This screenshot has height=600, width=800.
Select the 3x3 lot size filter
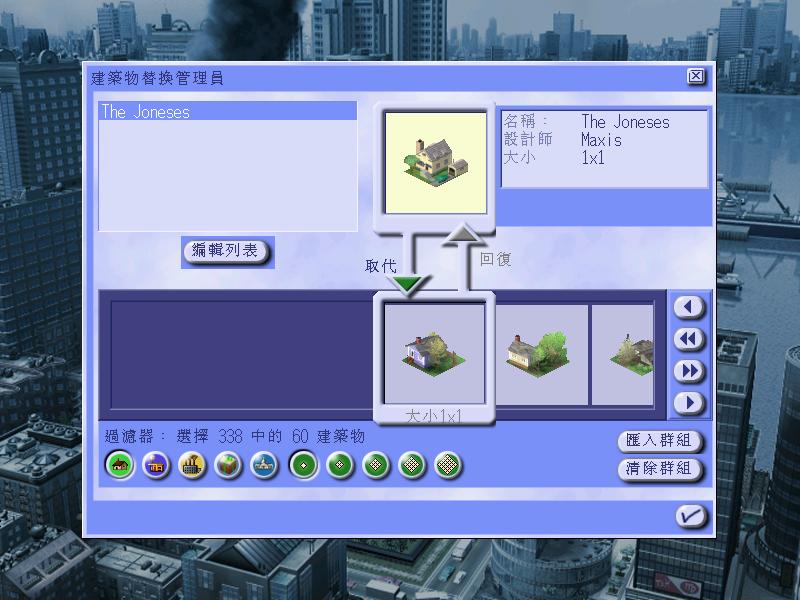(376, 465)
